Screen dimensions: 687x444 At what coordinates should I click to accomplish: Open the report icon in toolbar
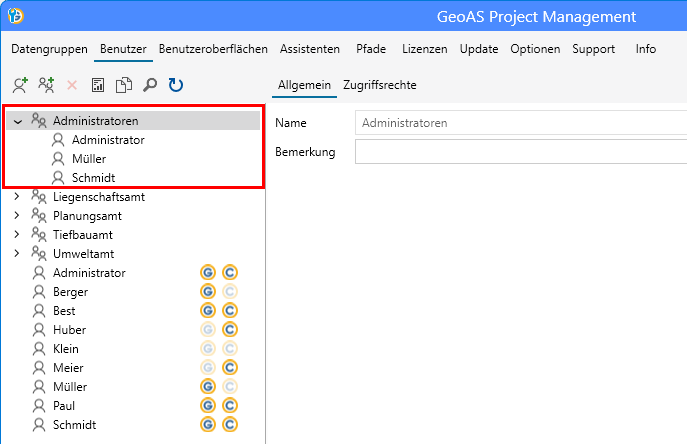[x=98, y=86]
